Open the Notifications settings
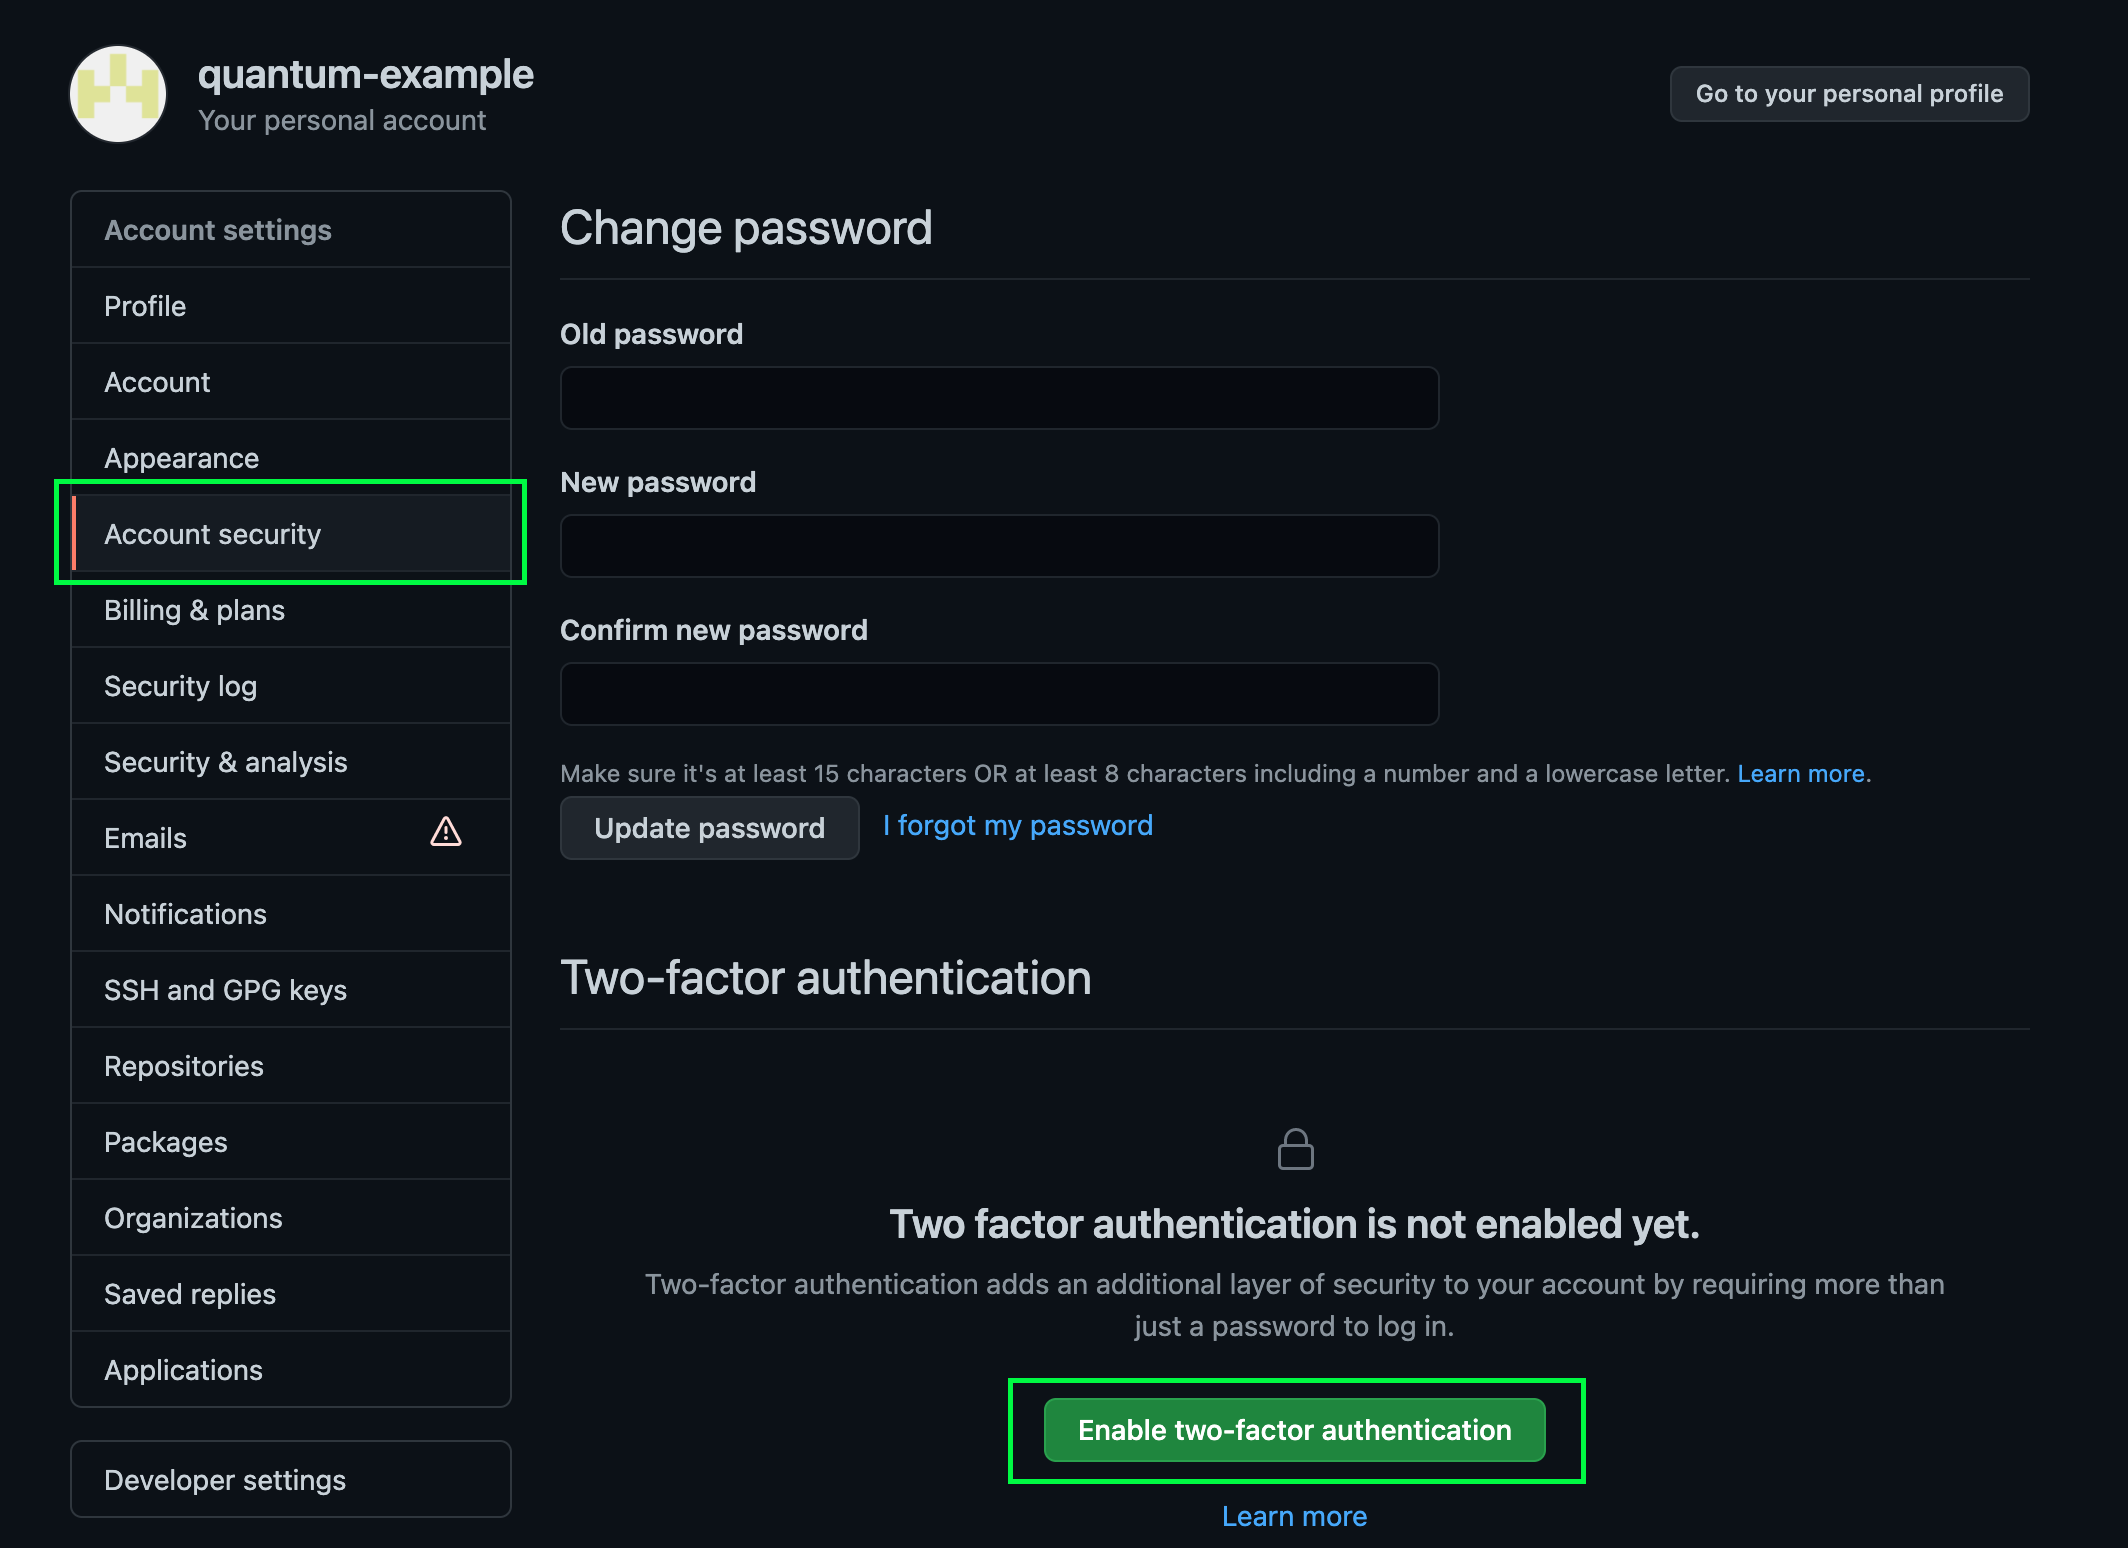 click(185, 914)
